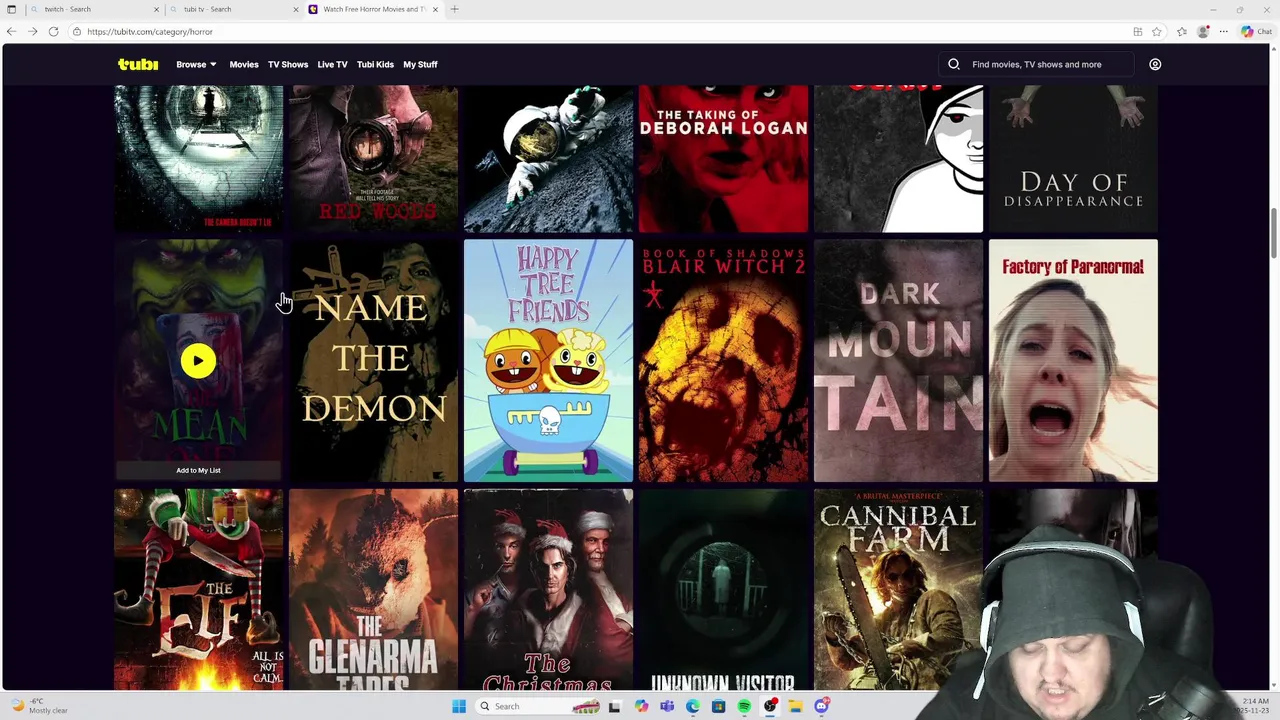Click 'Add to My List' under The Mean One
Image resolution: width=1280 pixels, height=720 pixels.
[x=198, y=470]
